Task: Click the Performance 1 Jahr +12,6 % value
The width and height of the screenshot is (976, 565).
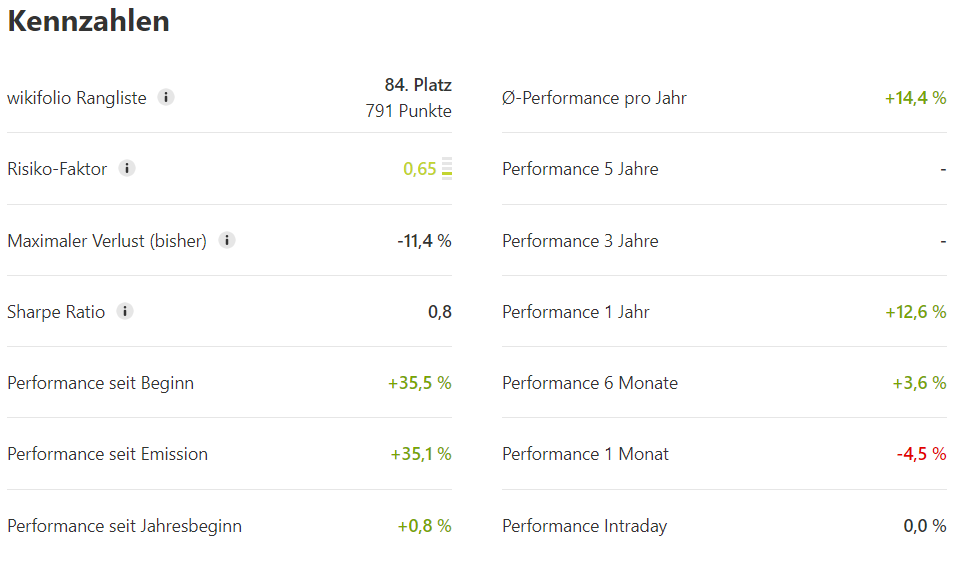Action: point(916,312)
